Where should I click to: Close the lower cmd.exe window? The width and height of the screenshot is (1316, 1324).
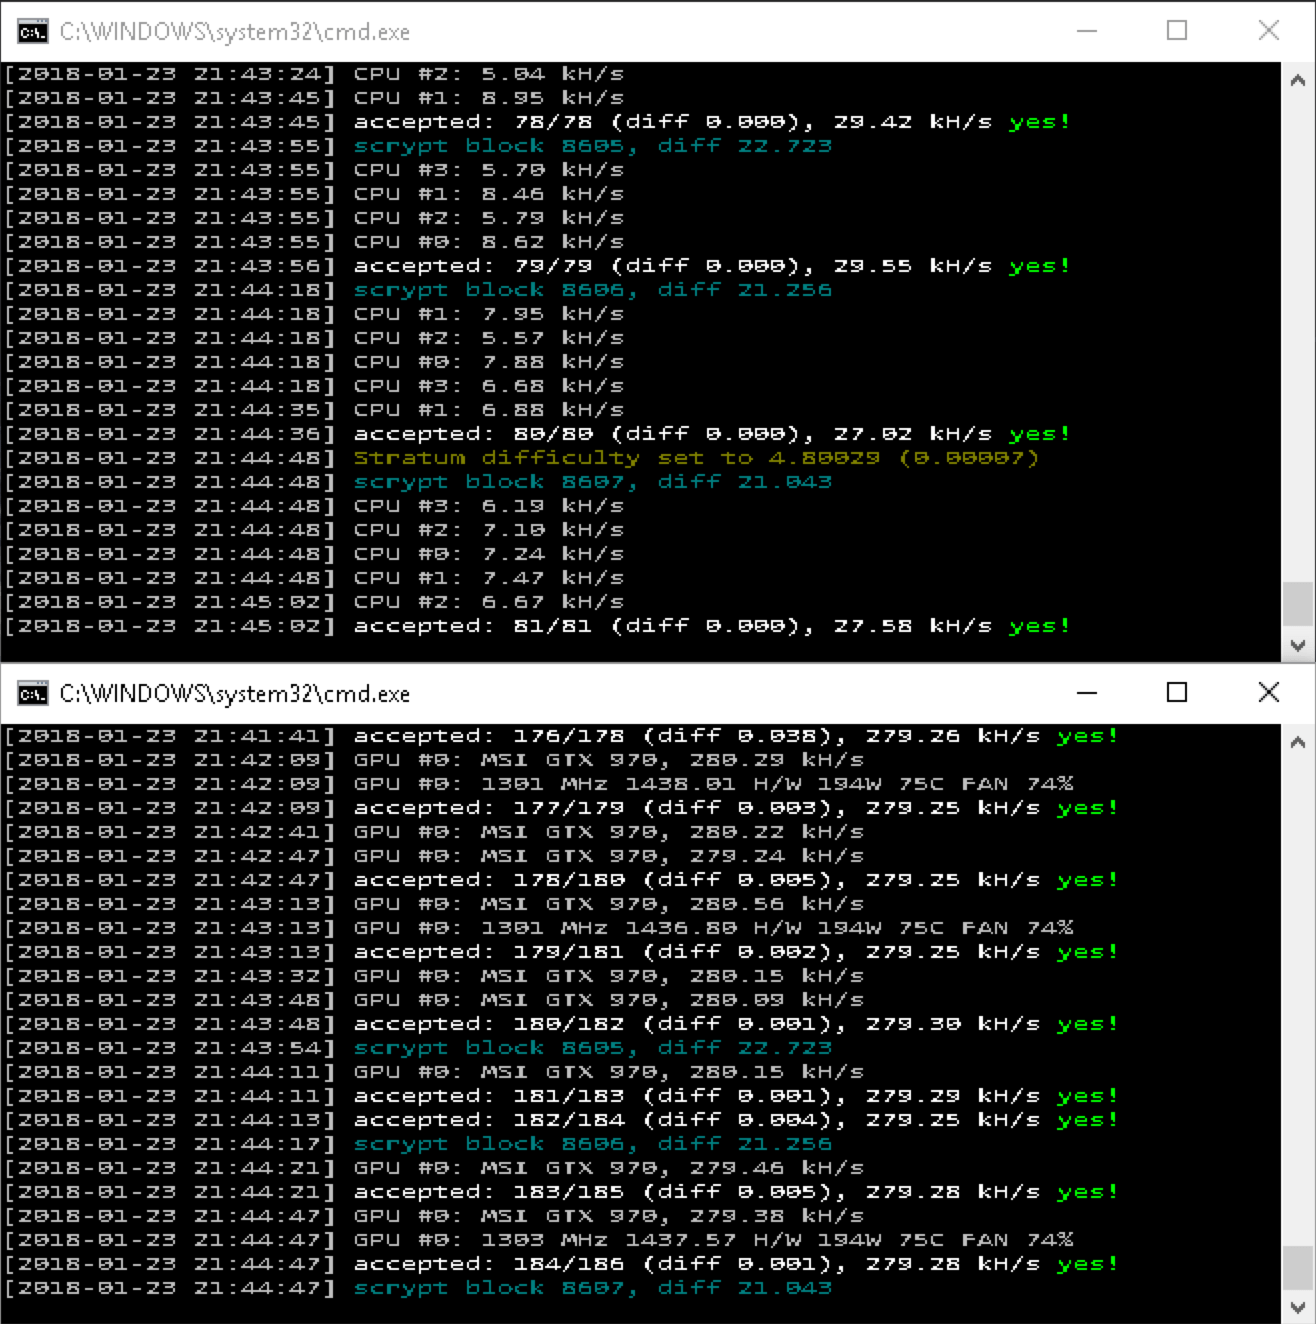pos(1269,692)
